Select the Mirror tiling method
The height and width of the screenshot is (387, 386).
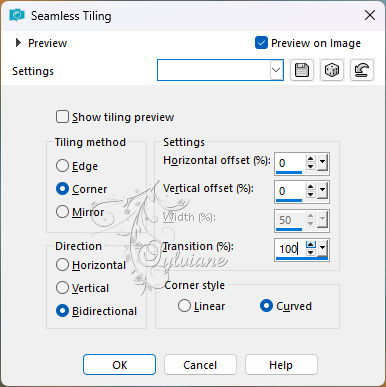tap(62, 212)
